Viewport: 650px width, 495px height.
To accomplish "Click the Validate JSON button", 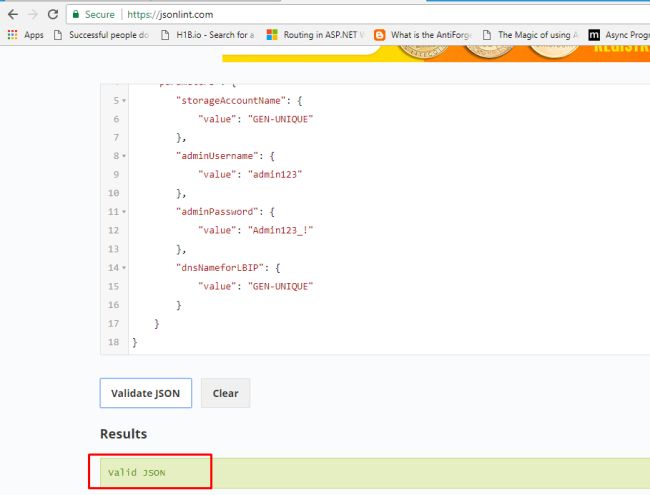I will tap(146, 393).
